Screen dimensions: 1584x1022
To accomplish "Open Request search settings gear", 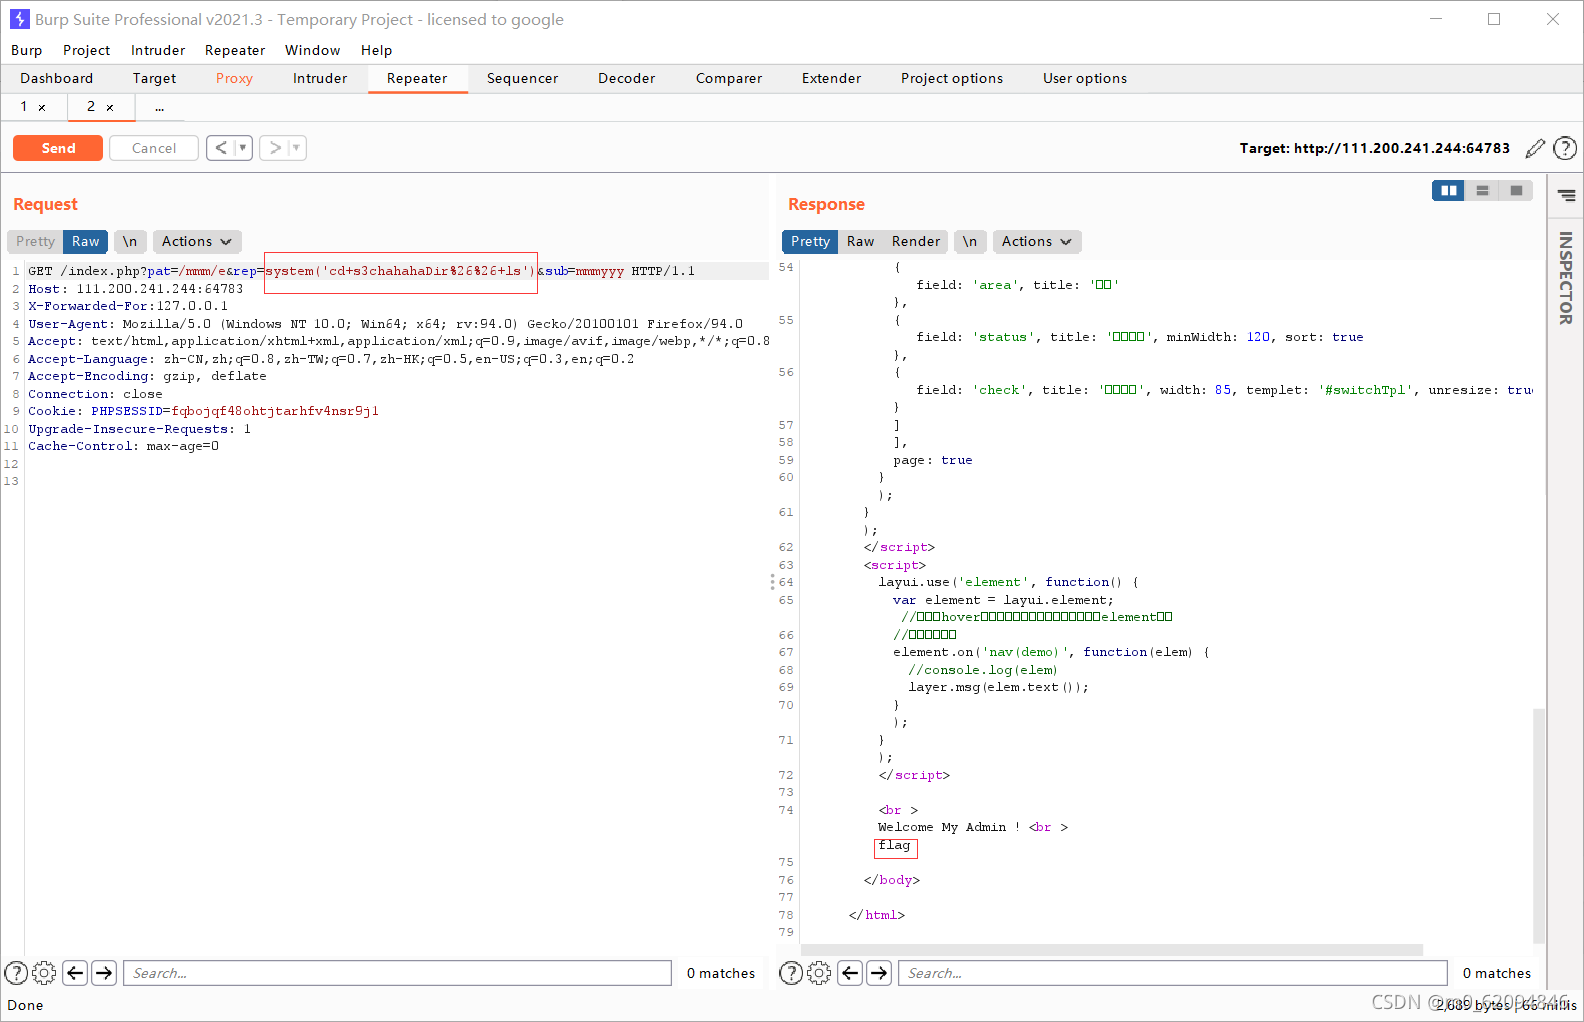I will click(x=44, y=973).
